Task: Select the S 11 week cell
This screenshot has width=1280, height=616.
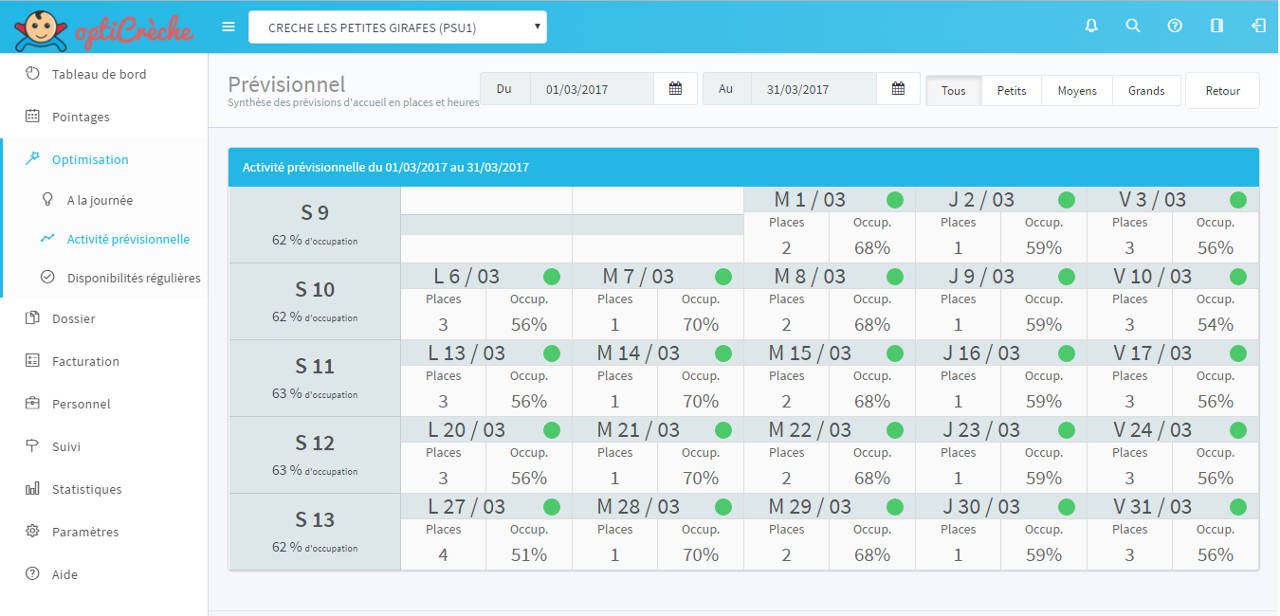Action: 314,379
